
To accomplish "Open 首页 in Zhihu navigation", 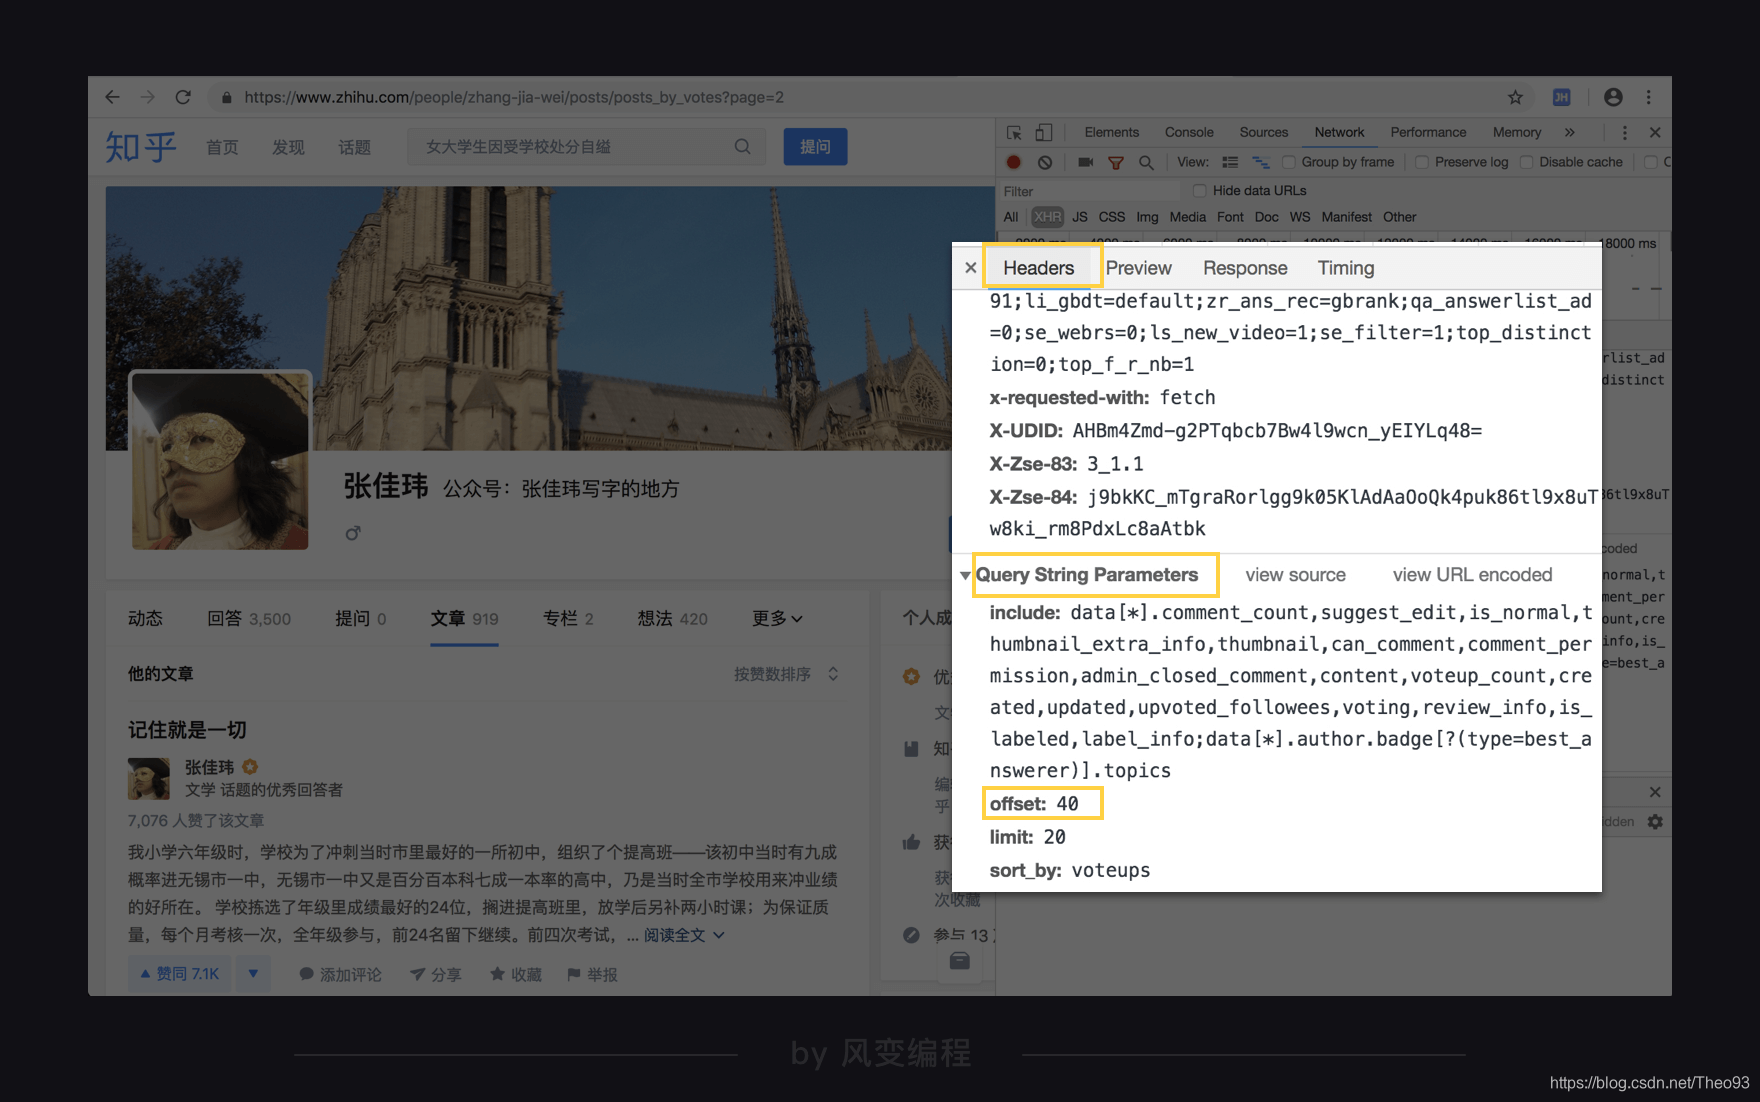I will [222, 147].
